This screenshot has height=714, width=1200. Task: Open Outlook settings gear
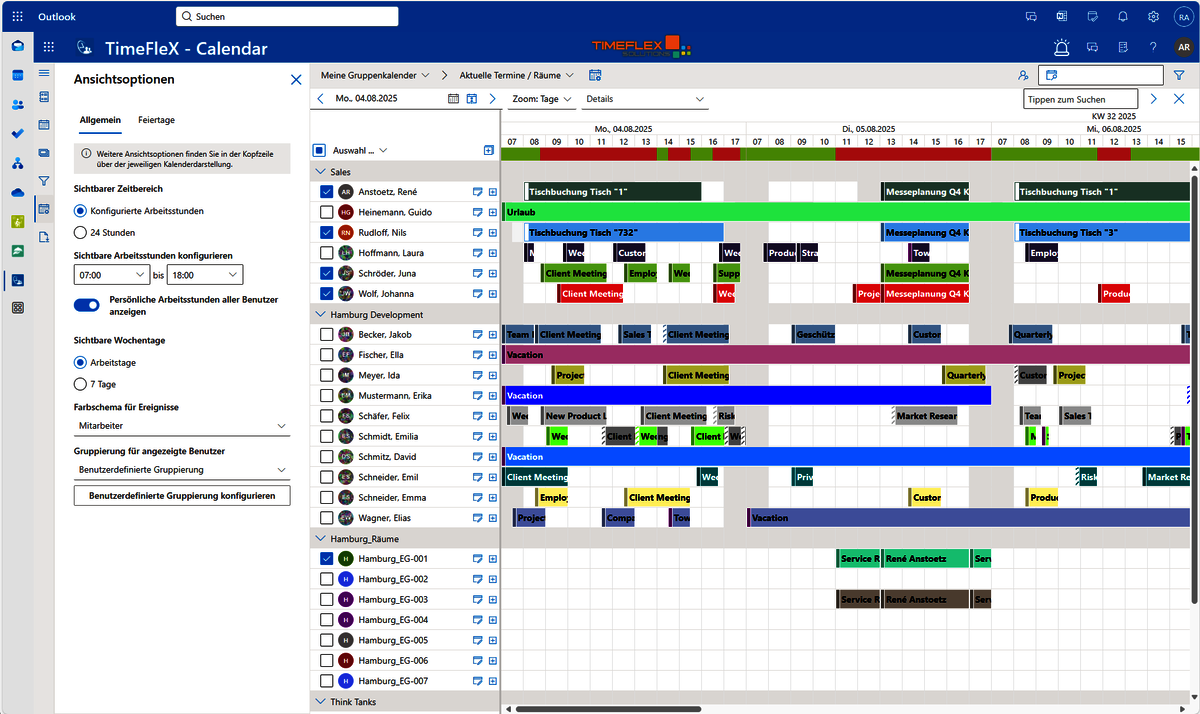click(x=1153, y=16)
